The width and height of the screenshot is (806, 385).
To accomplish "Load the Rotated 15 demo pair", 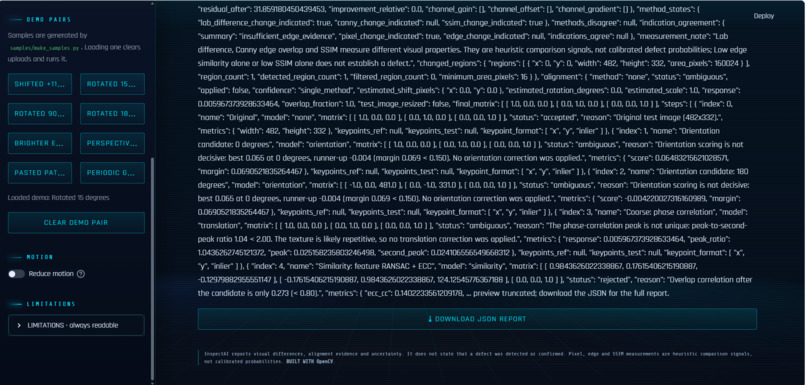I will pos(112,84).
